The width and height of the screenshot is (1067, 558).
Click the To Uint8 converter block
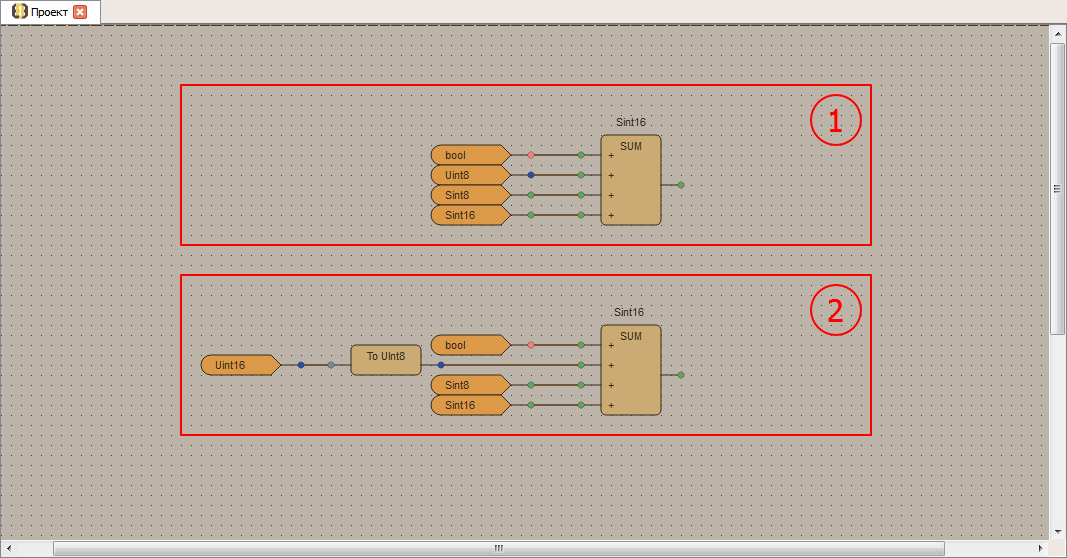(386, 359)
